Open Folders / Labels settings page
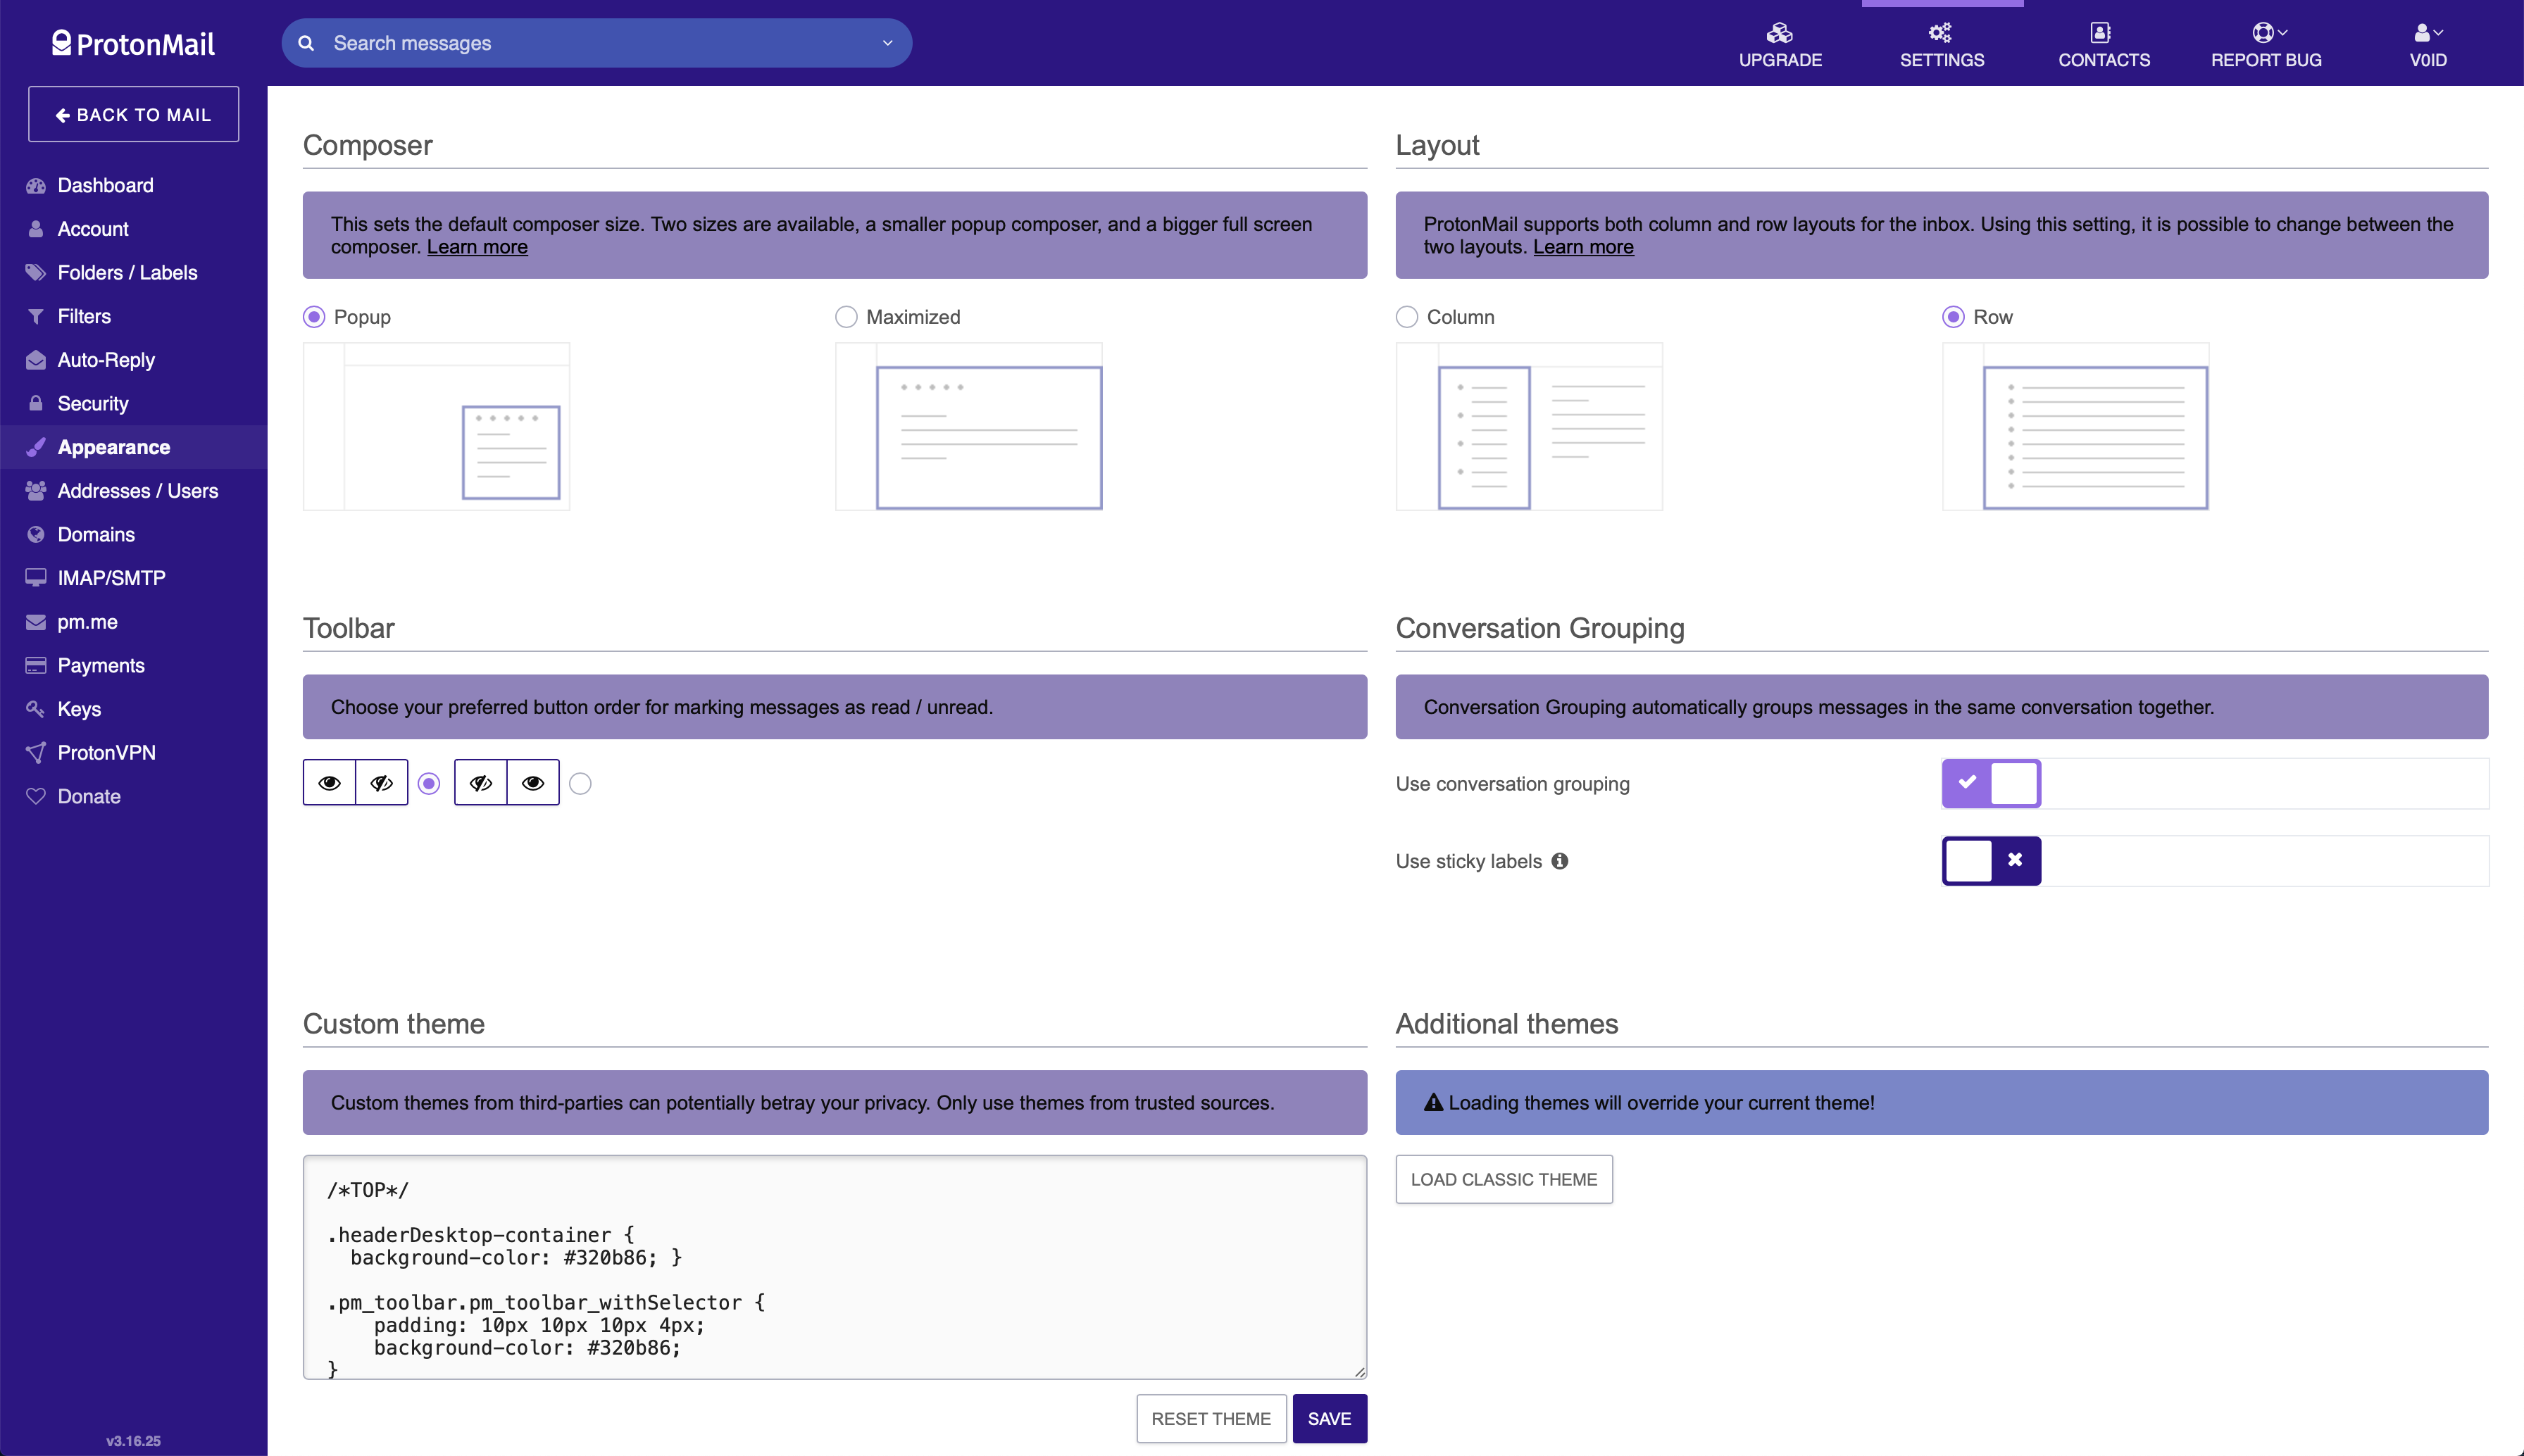2524x1456 pixels. point(127,273)
